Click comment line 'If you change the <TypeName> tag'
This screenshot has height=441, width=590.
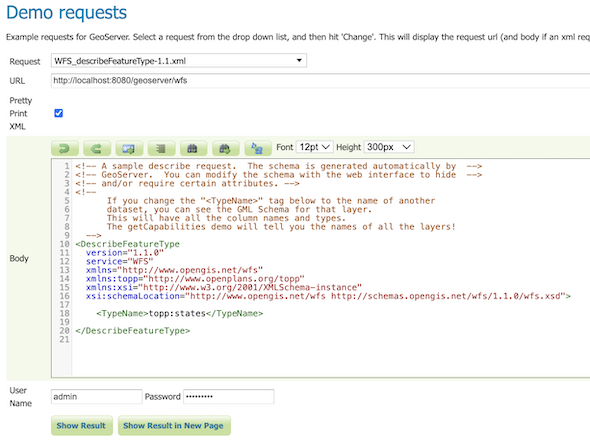(271, 201)
